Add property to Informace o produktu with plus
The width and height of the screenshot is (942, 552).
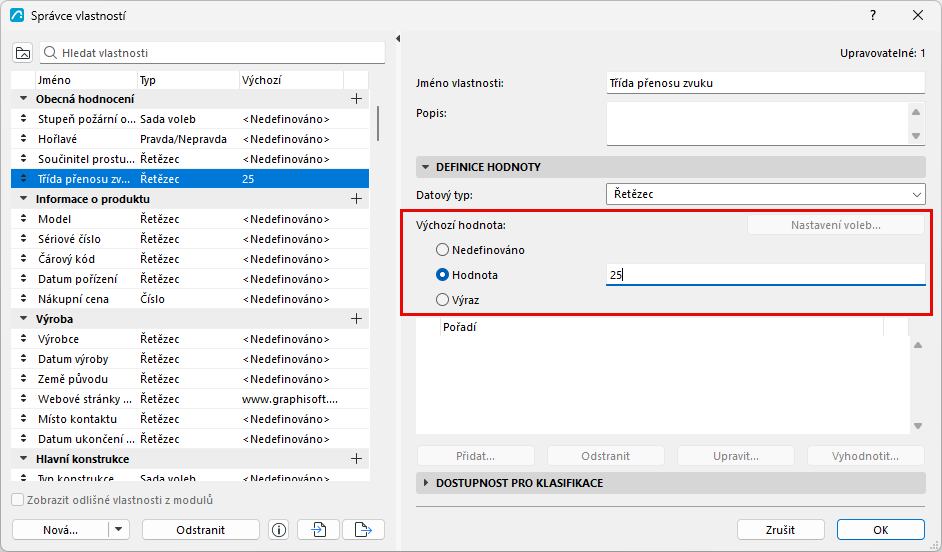tap(356, 199)
